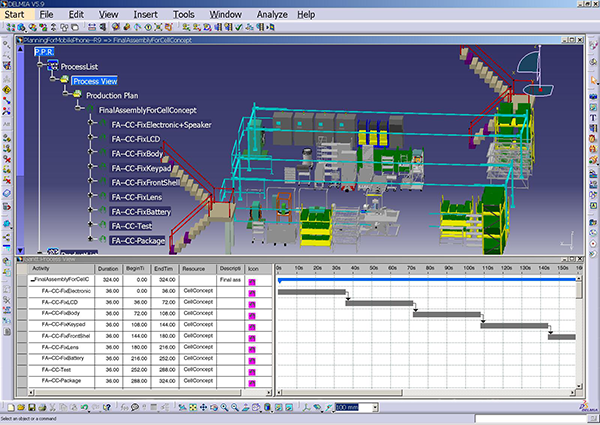Click the New document icon

pyautogui.click(x=11, y=407)
